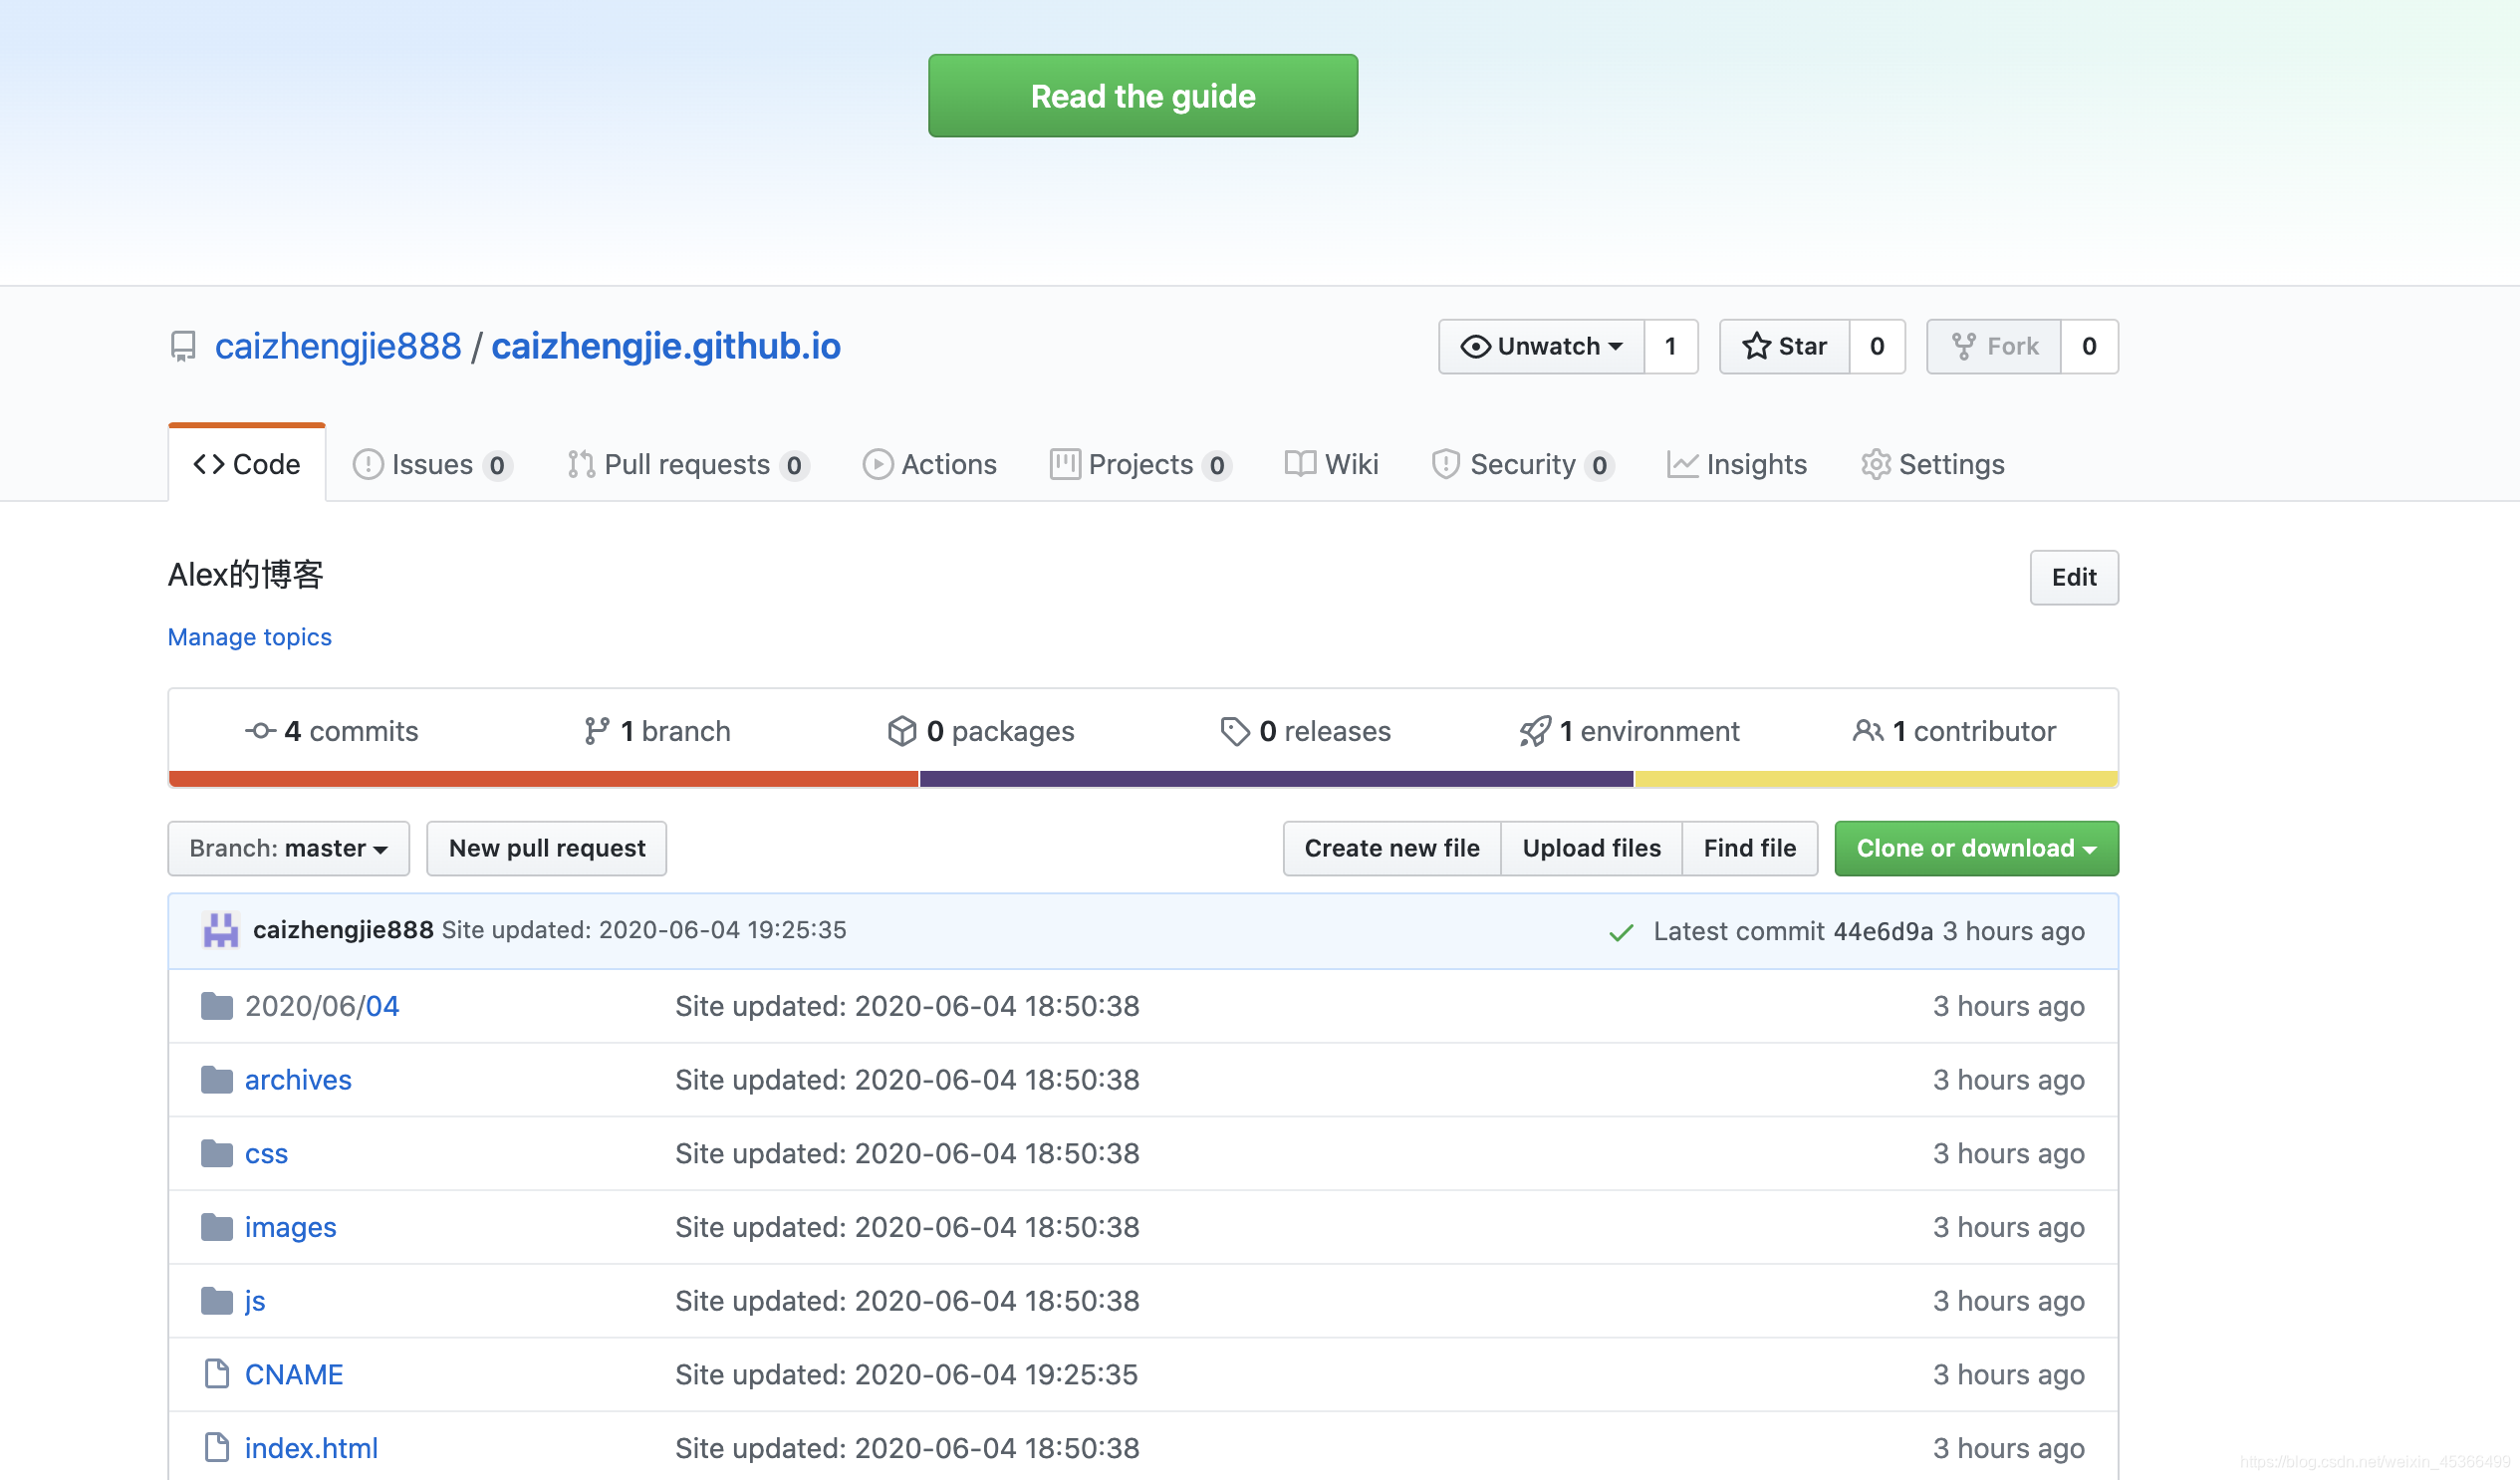The height and width of the screenshot is (1480, 2520).
Task: Open the caizhengjie.github.io repository link
Action: pos(666,346)
